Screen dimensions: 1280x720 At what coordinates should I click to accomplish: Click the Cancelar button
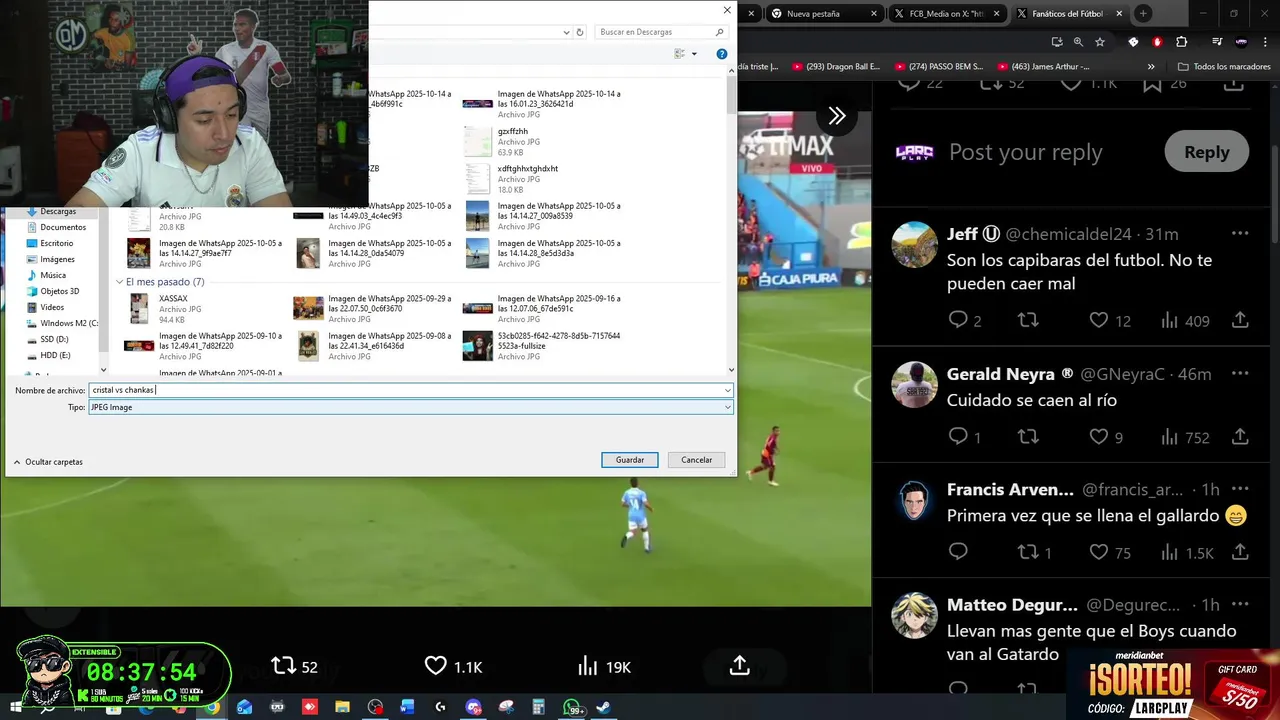[697, 460]
